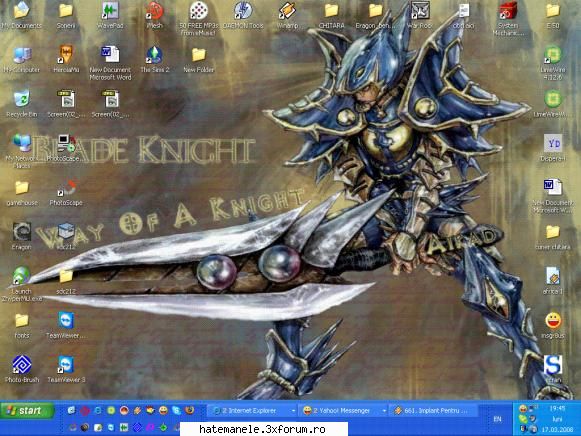581x436 pixels.
Task: Expand the Internet Explorer group dropdown arrow
Action: tap(293, 411)
